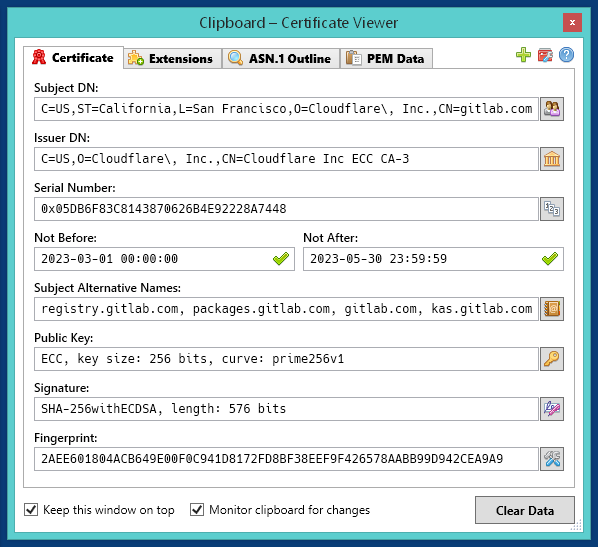Click the Public Key golden key icon
Image resolution: width=598 pixels, height=547 pixels.
pos(552,359)
